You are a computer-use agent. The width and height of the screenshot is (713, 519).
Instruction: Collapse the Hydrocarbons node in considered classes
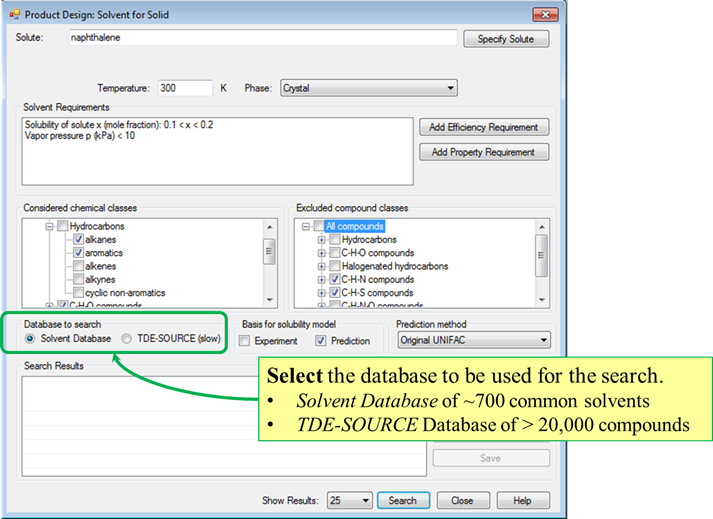(50, 227)
